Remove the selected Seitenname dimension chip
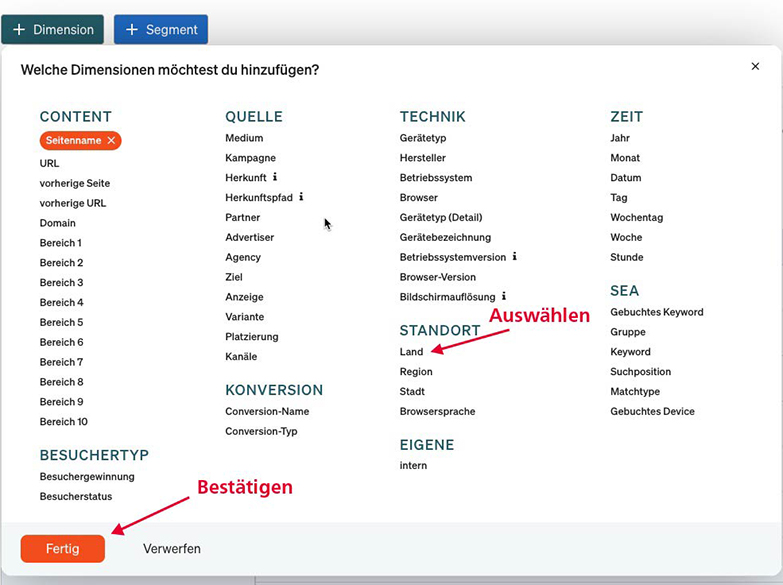The image size is (783, 585). [x=111, y=140]
